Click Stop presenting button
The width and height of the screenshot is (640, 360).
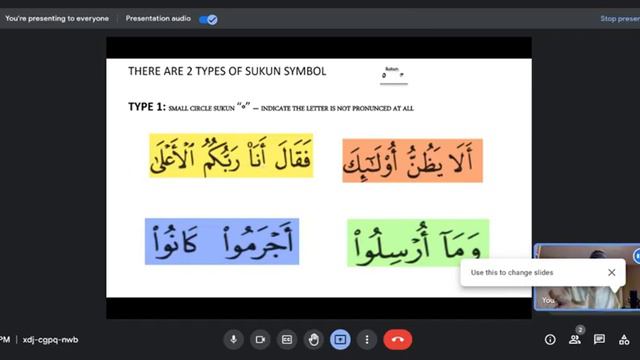pos(620,19)
